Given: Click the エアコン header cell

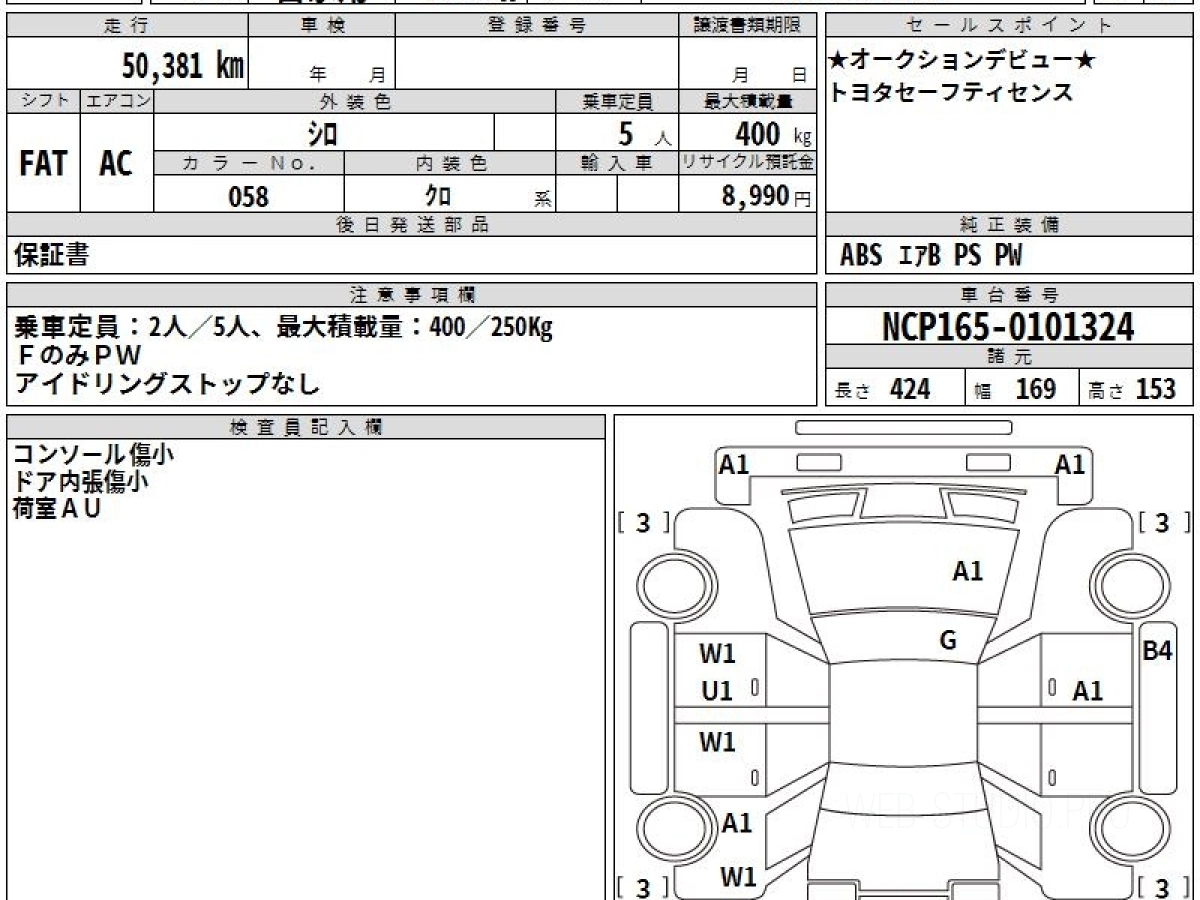Looking at the screenshot, I should point(117,101).
